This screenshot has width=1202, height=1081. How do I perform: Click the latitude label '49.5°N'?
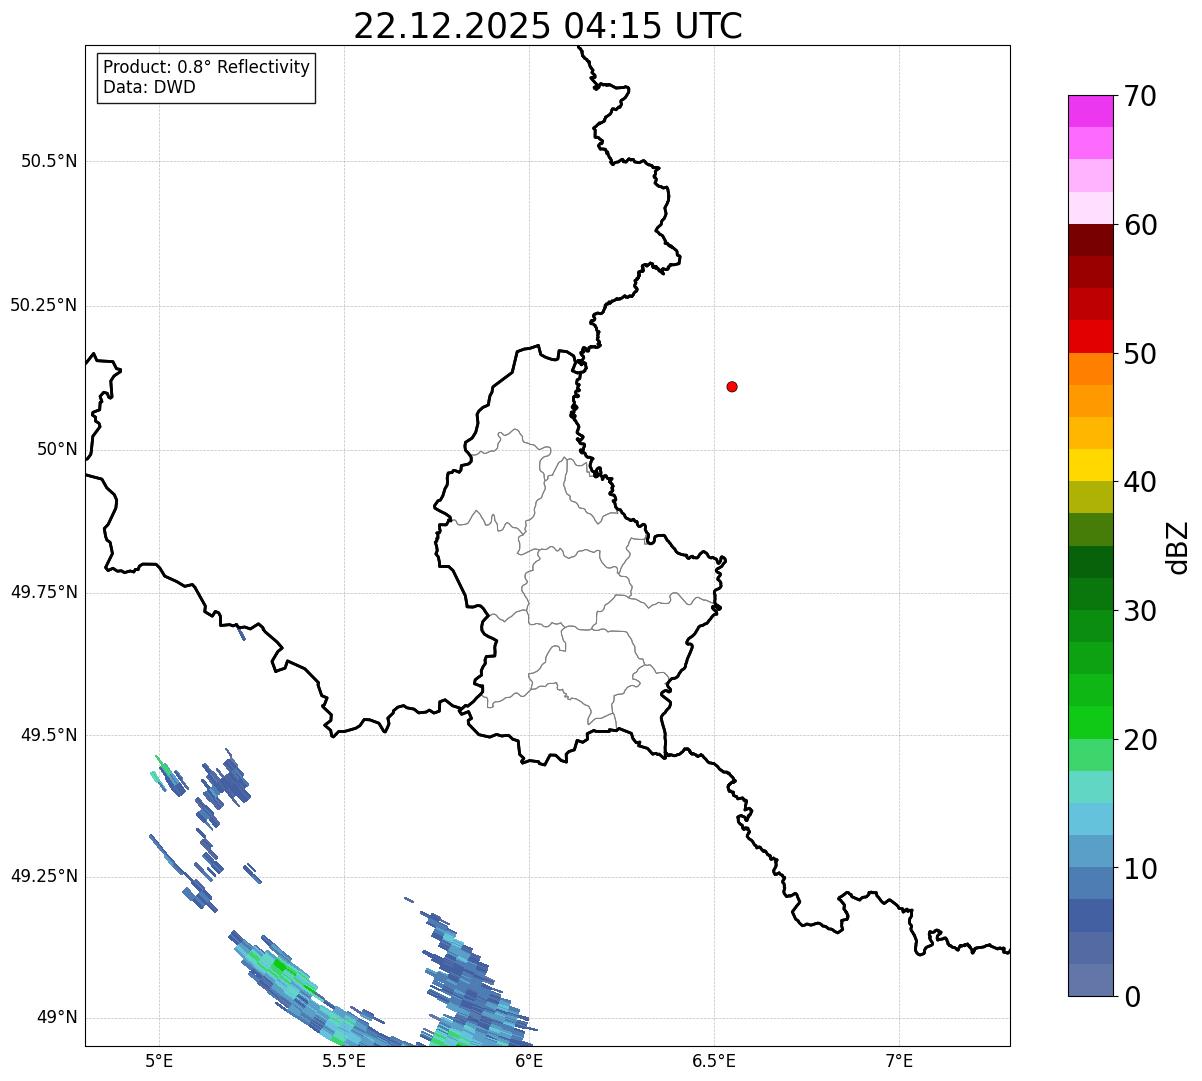coord(49,735)
